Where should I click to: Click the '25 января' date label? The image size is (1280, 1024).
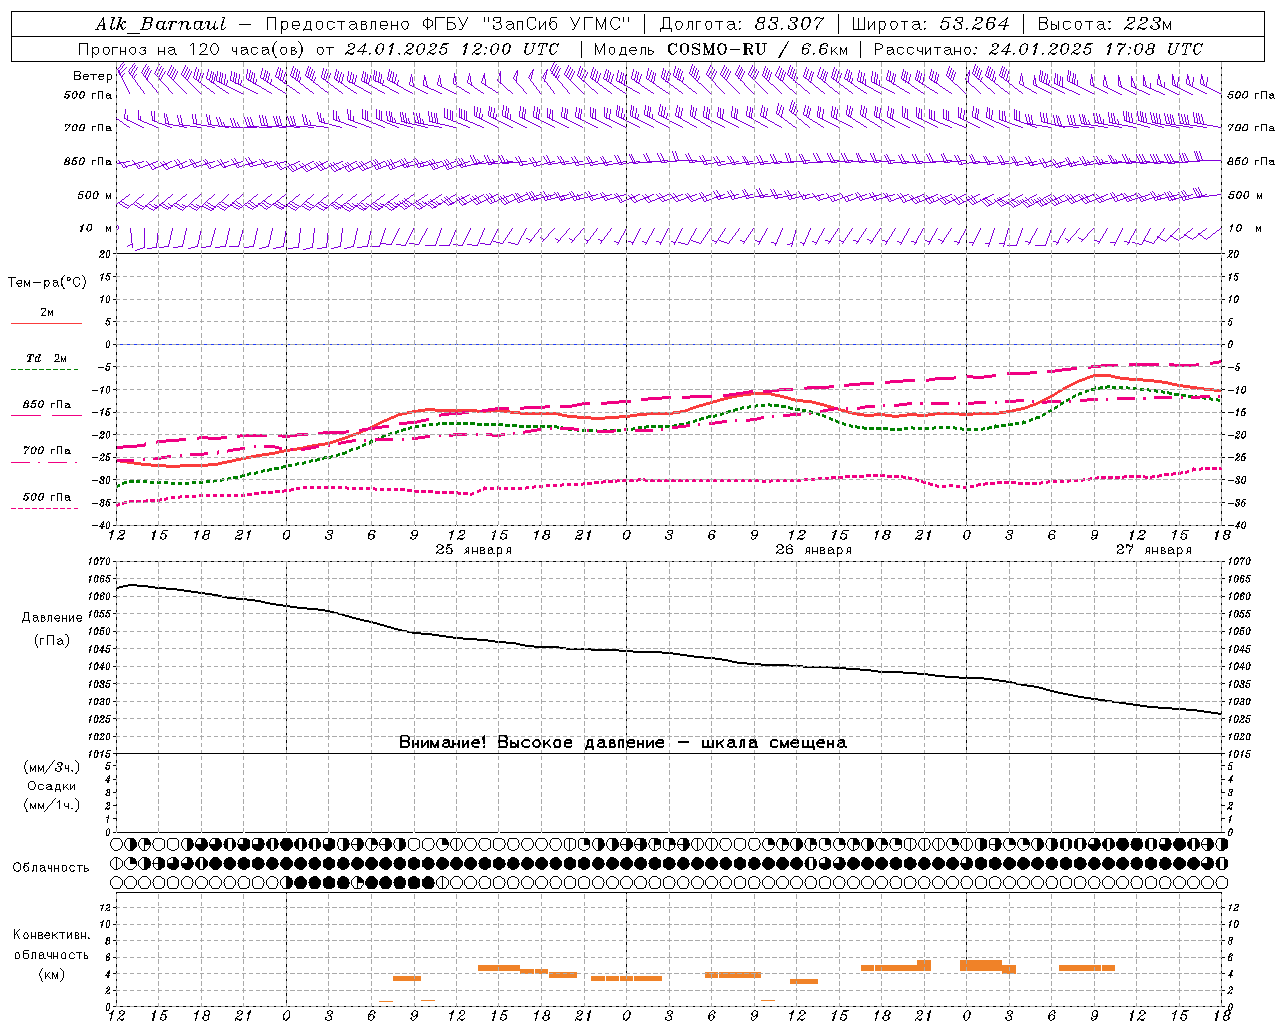click(x=474, y=550)
